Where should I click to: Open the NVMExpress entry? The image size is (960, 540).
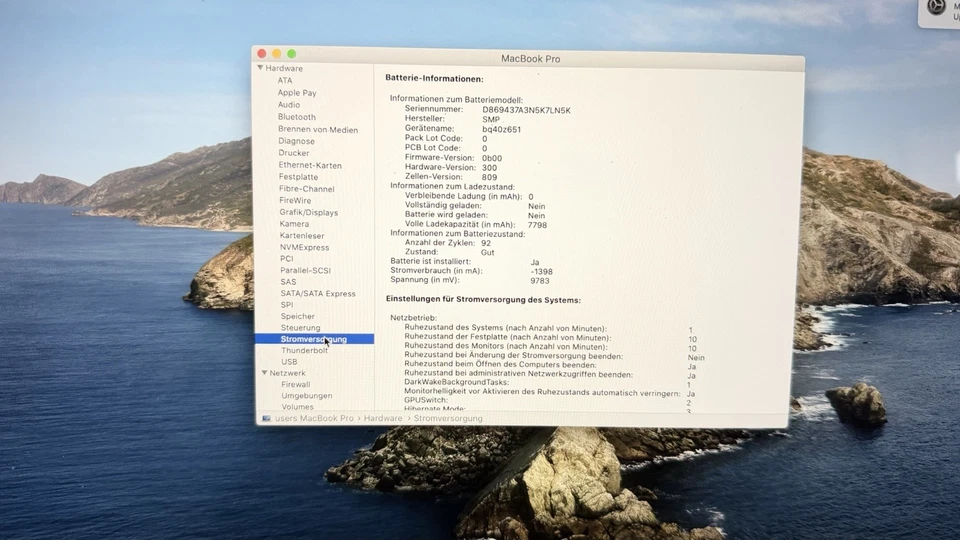click(304, 247)
